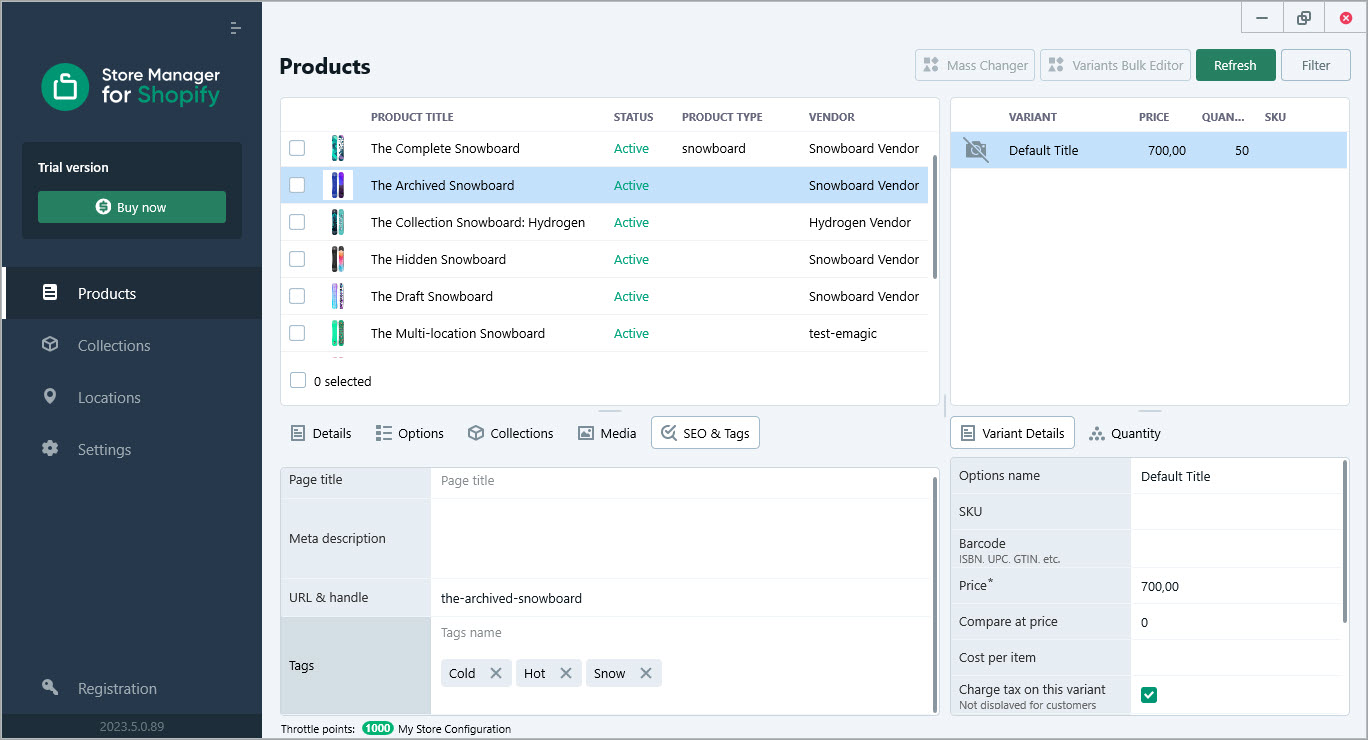Click the thumbnail of The Complete Snowboard

(x=338, y=148)
